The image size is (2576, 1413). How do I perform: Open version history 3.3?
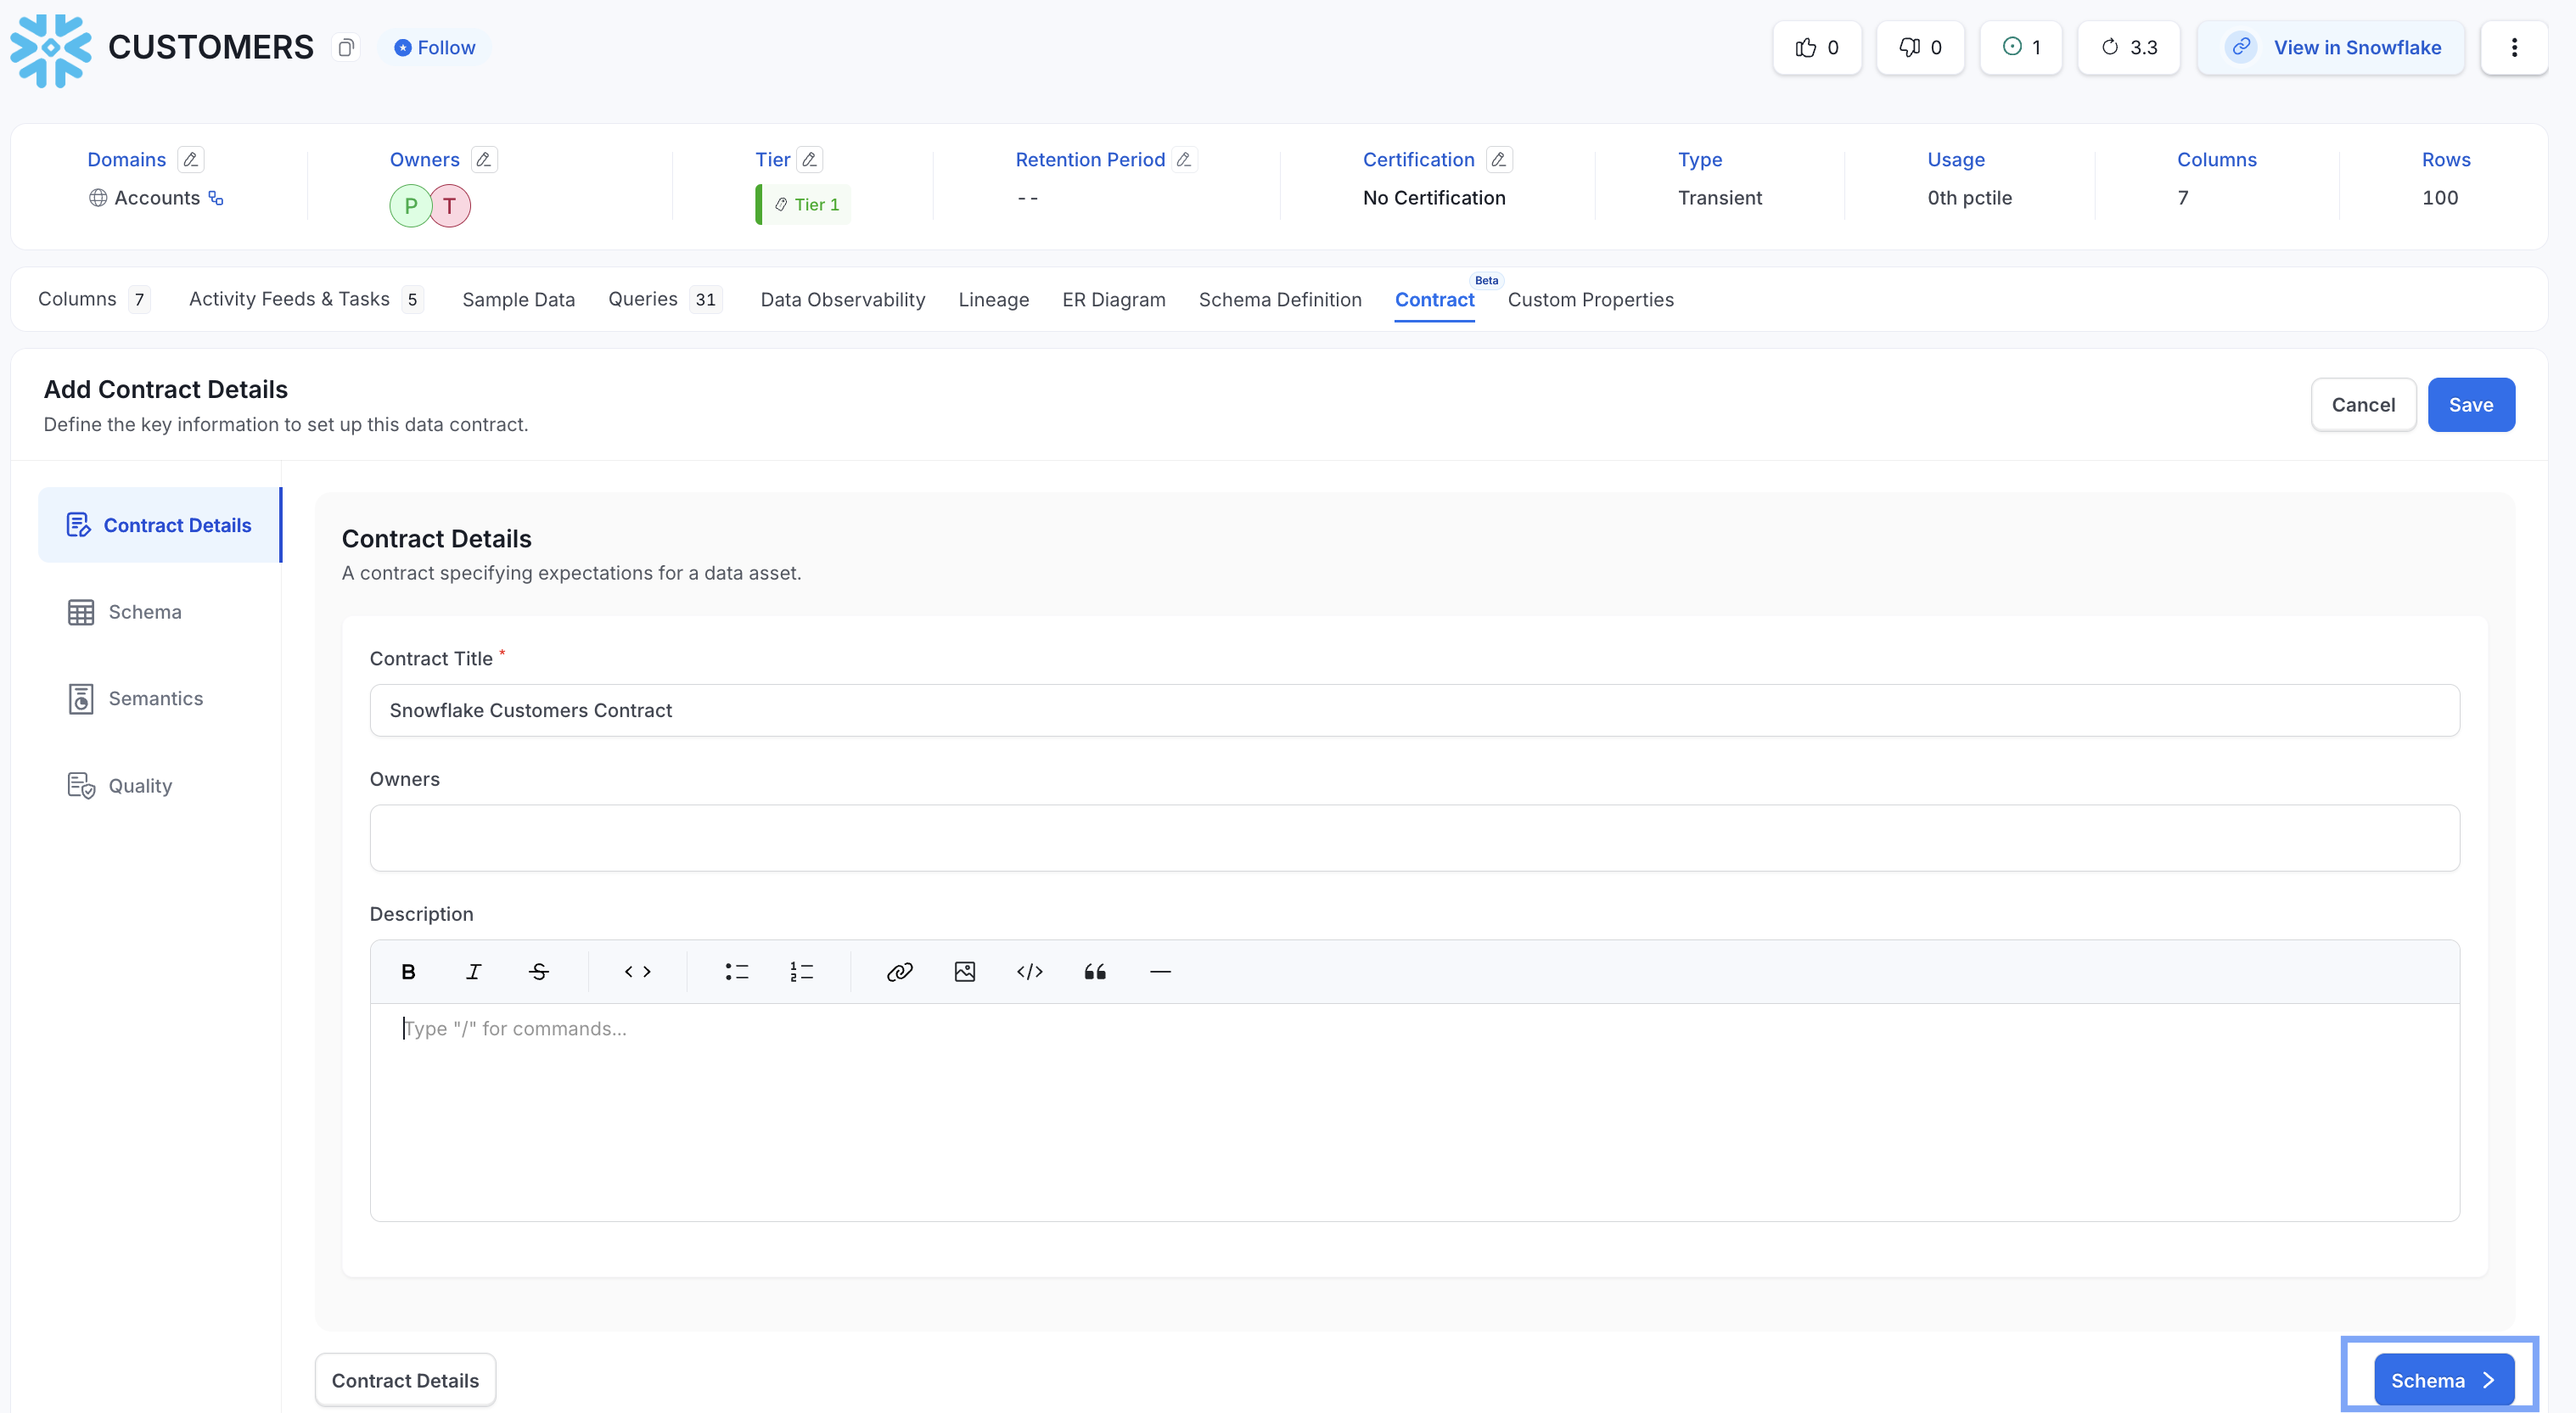[2128, 47]
